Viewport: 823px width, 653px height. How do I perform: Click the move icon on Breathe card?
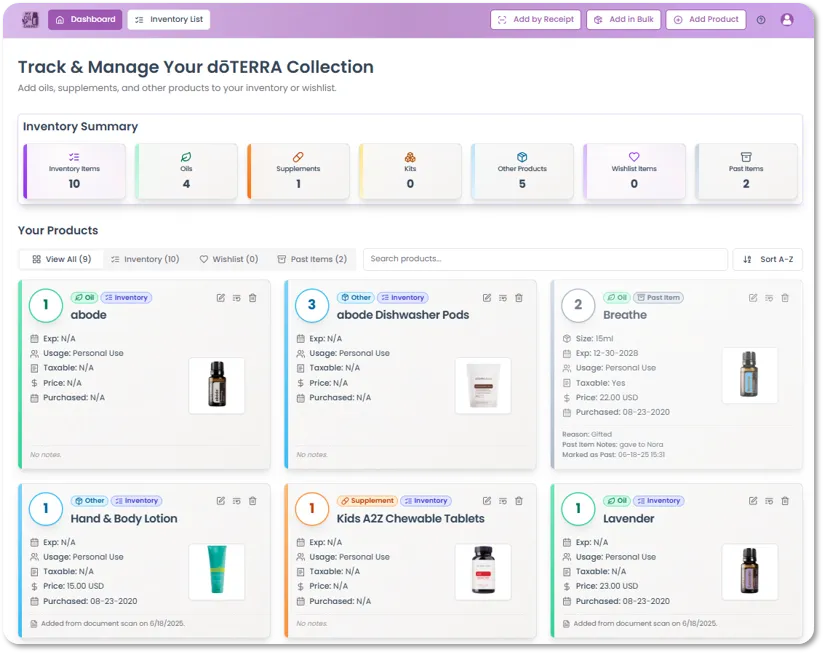(x=769, y=298)
